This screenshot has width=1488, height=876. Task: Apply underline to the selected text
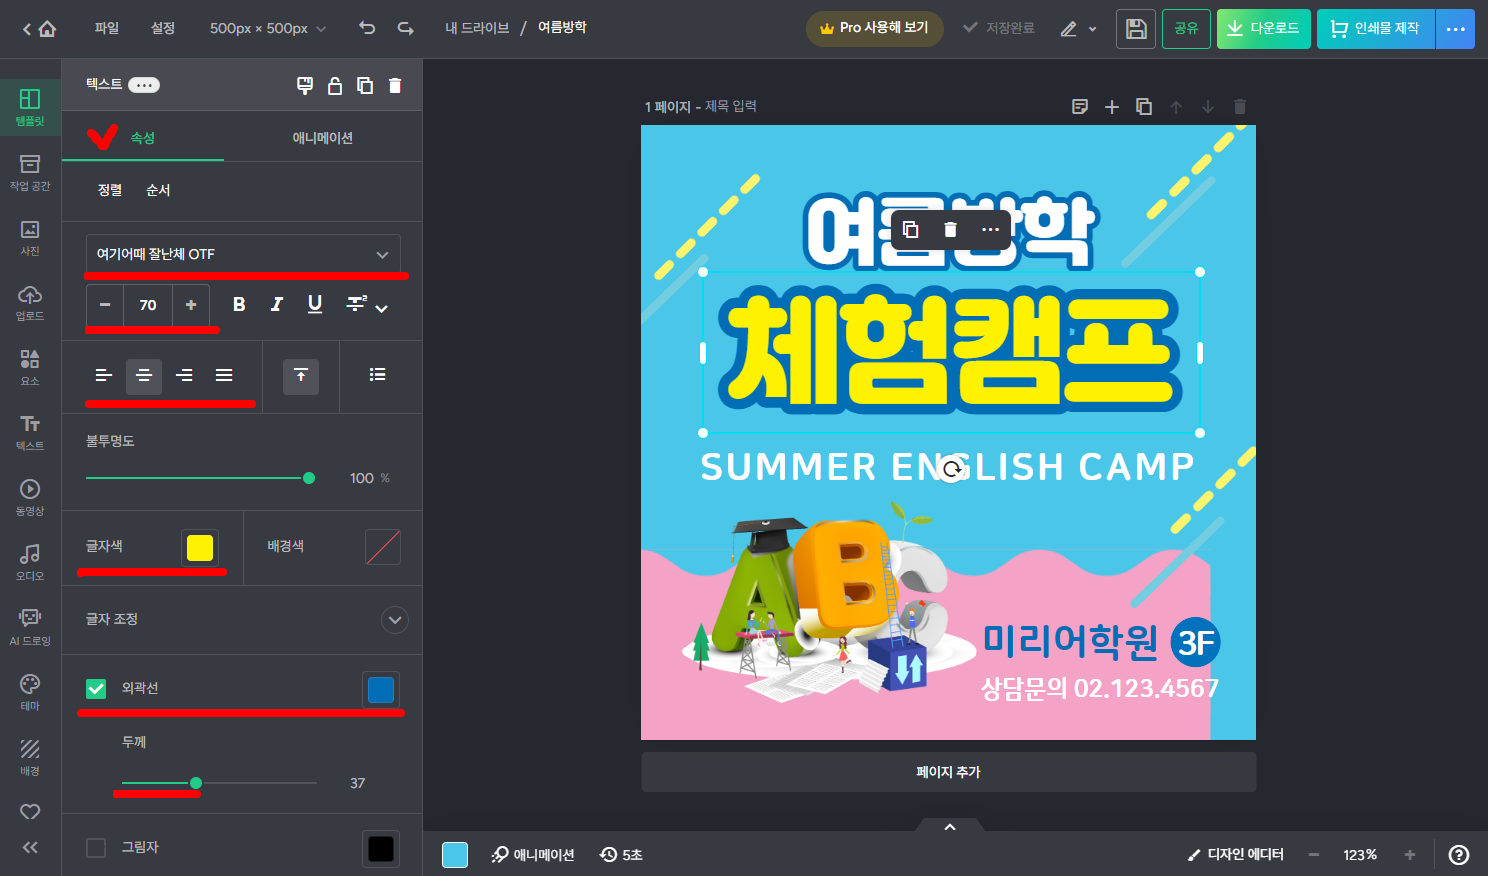[314, 304]
